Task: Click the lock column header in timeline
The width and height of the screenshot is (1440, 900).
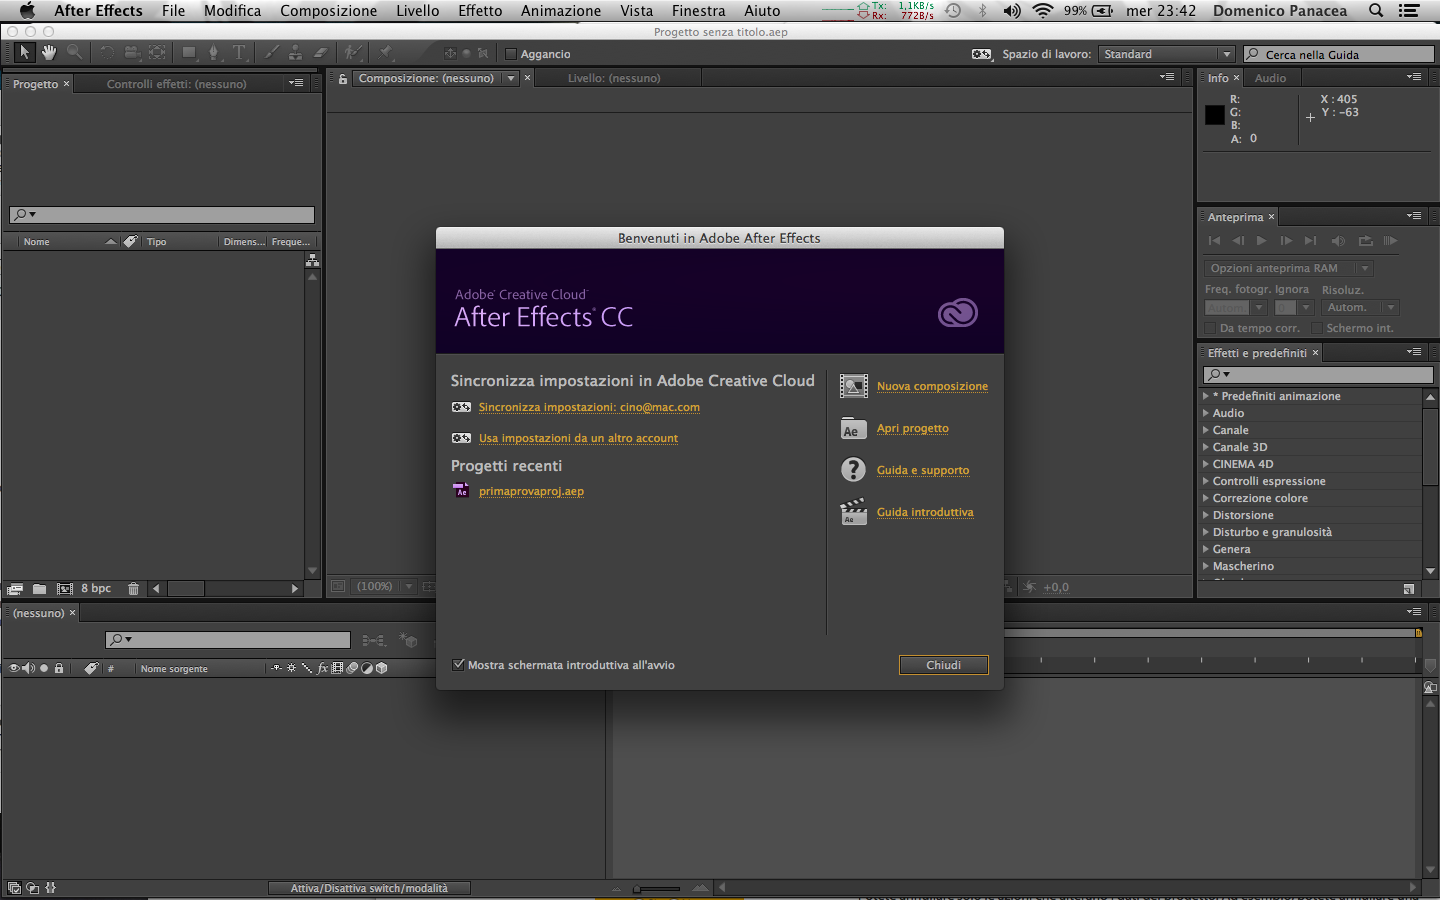Action: pos(59,668)
